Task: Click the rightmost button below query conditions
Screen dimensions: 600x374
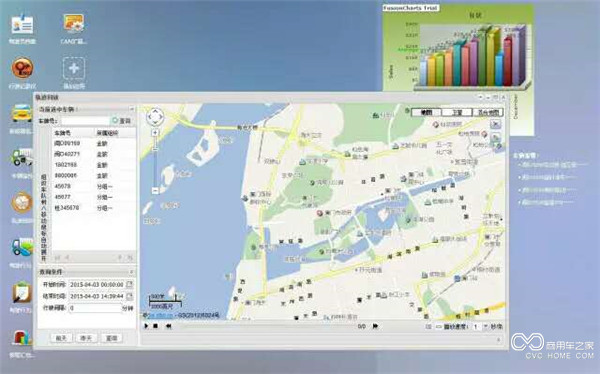Action: pos(111,338)
